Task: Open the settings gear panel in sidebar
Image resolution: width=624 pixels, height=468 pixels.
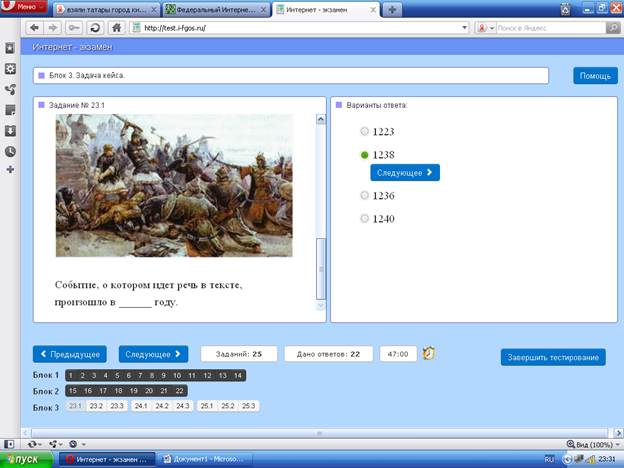Action: point(10,69)
